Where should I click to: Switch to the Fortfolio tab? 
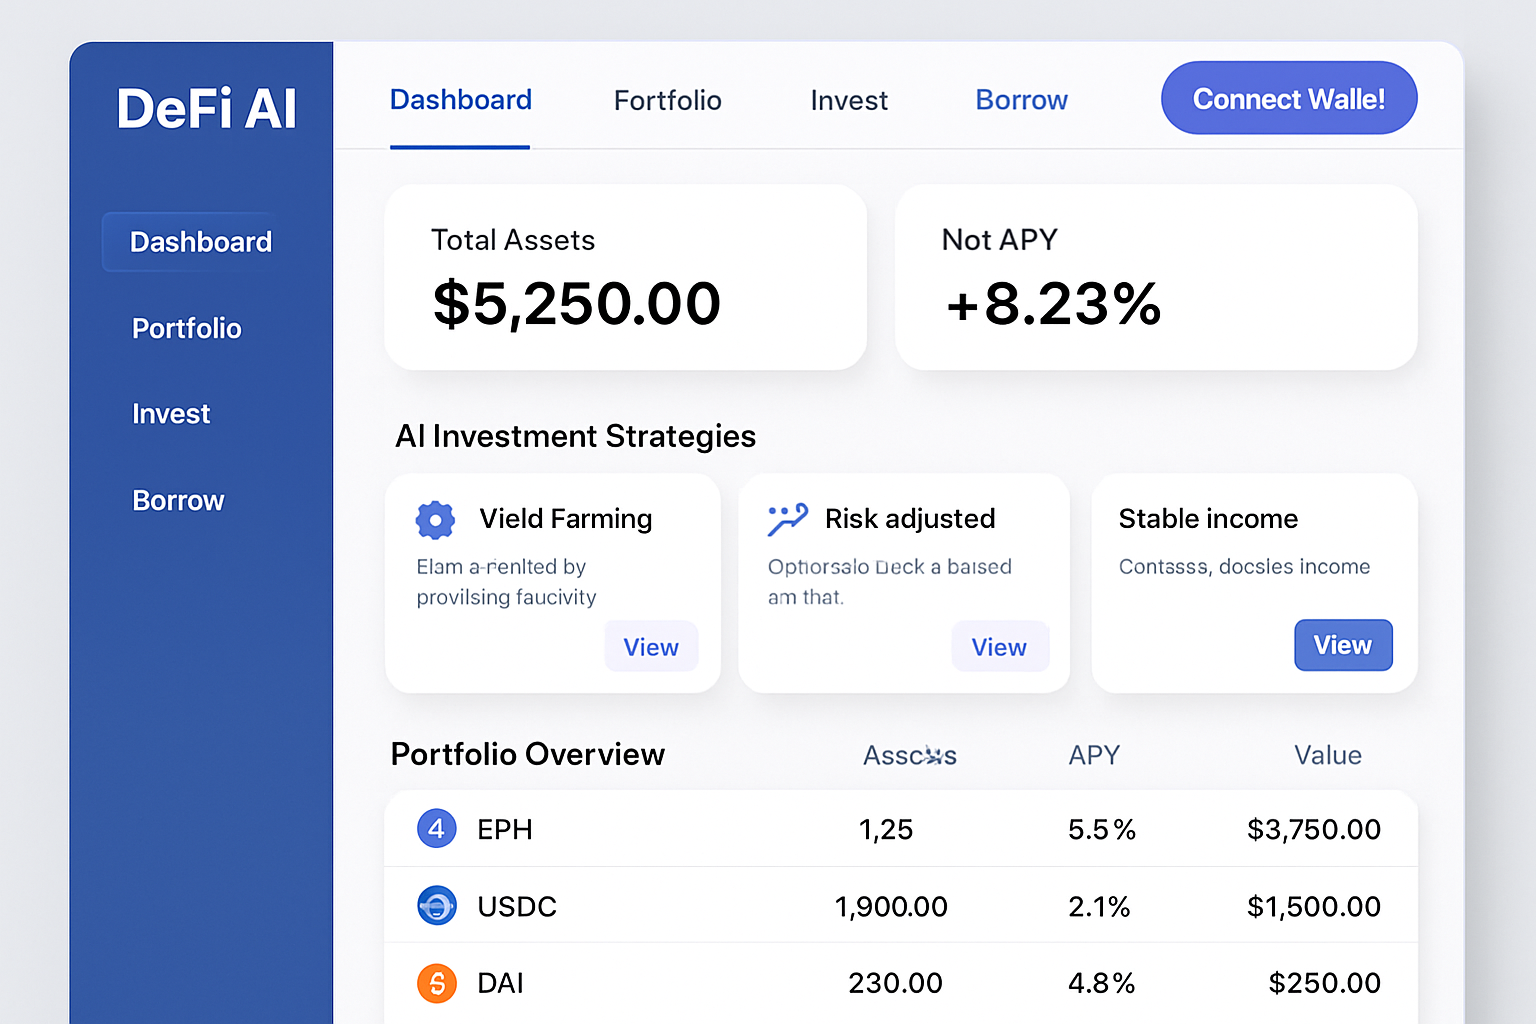667,100
